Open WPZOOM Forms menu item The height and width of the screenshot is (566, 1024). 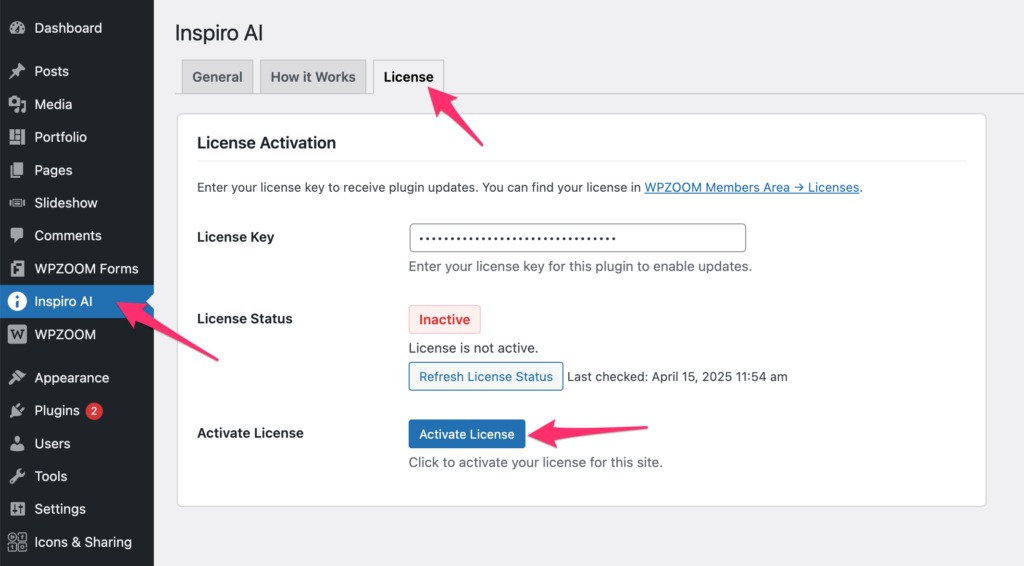click(x=86, y=268)
